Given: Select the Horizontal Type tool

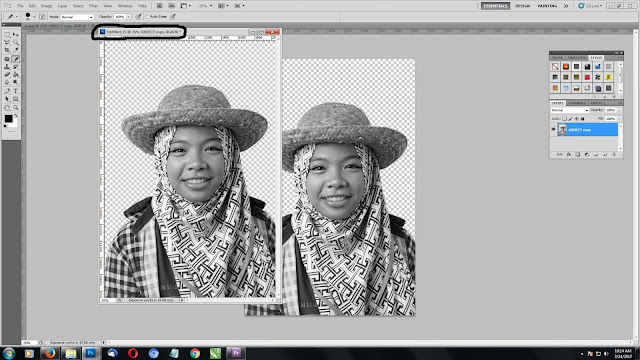Looking at the screenshot, I should click(16, 91).
